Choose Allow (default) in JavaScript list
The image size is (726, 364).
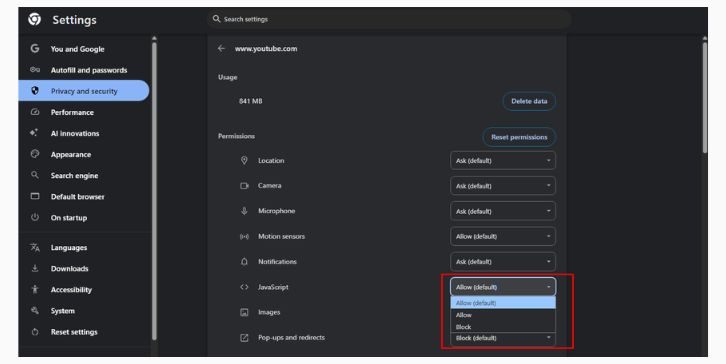503,303
